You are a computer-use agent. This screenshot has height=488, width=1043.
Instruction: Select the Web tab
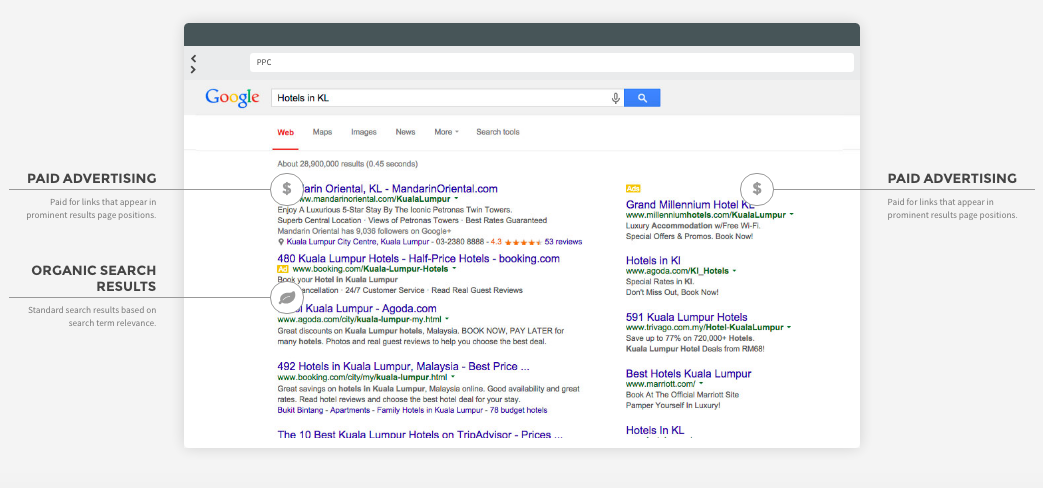click(x=285, y=132)
